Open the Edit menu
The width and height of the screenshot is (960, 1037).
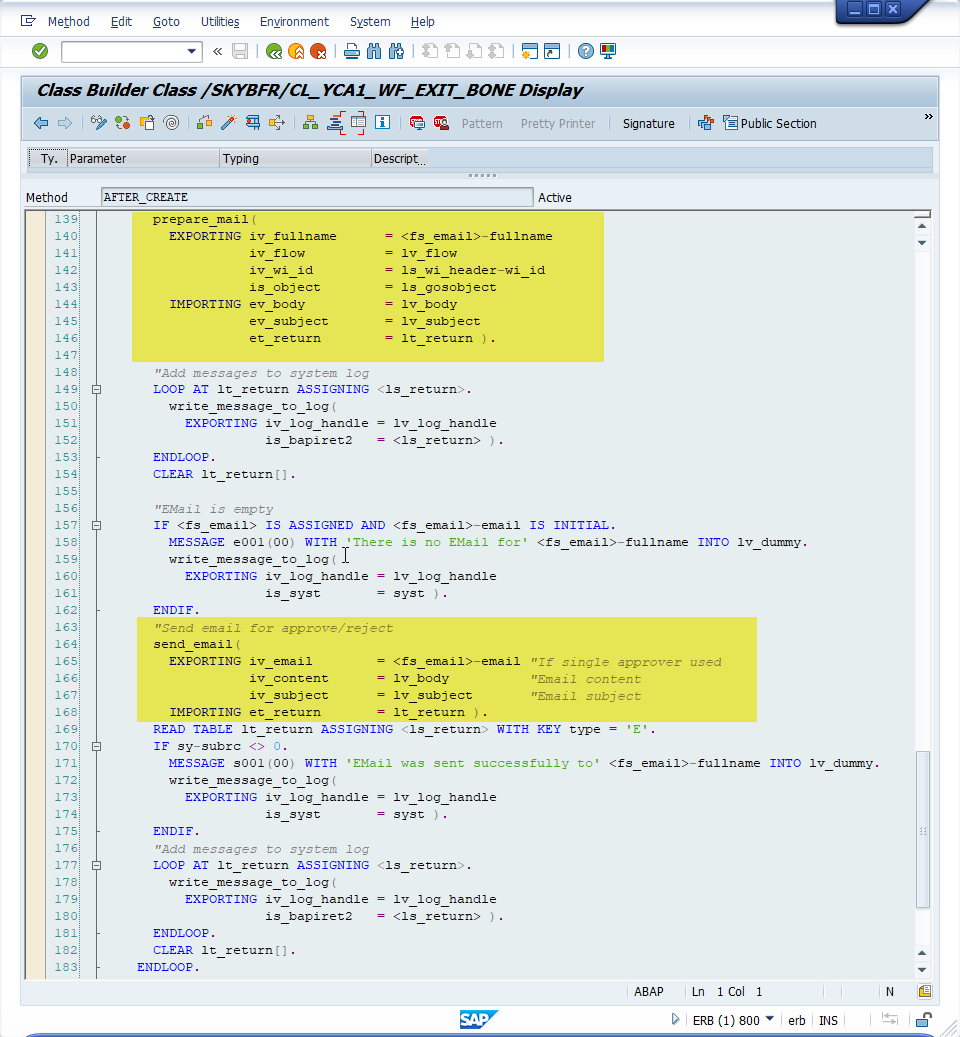tap(121, 21)
